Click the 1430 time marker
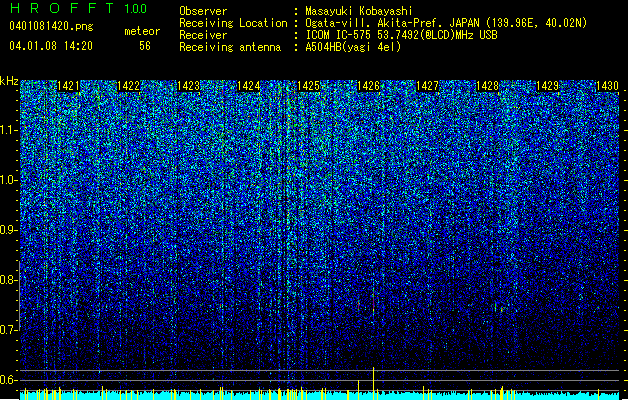 coord(607,86)
